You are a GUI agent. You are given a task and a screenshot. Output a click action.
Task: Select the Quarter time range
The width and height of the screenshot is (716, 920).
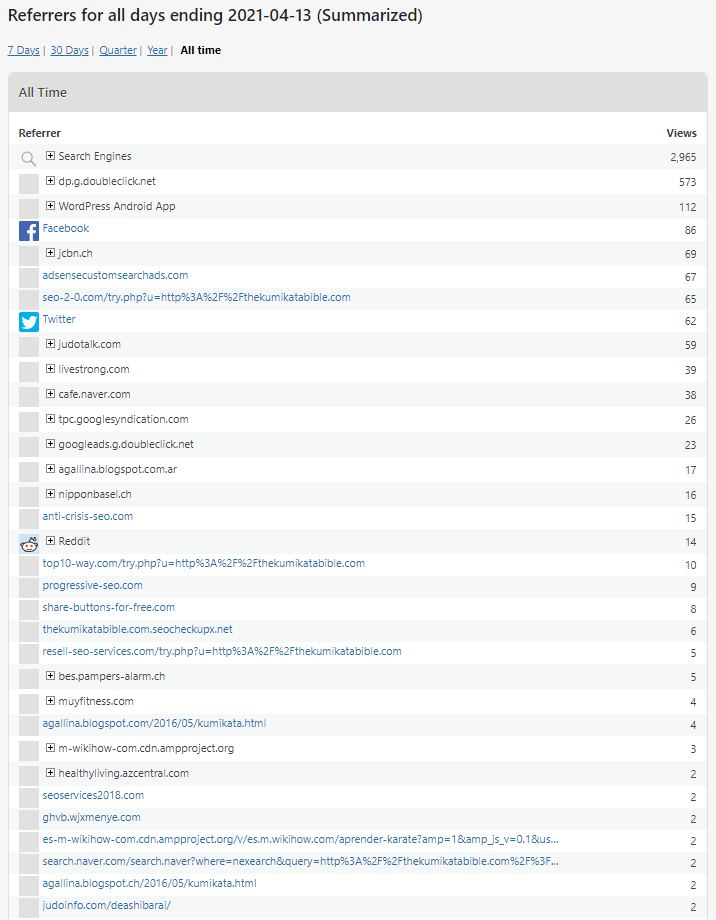pos(118,50)
